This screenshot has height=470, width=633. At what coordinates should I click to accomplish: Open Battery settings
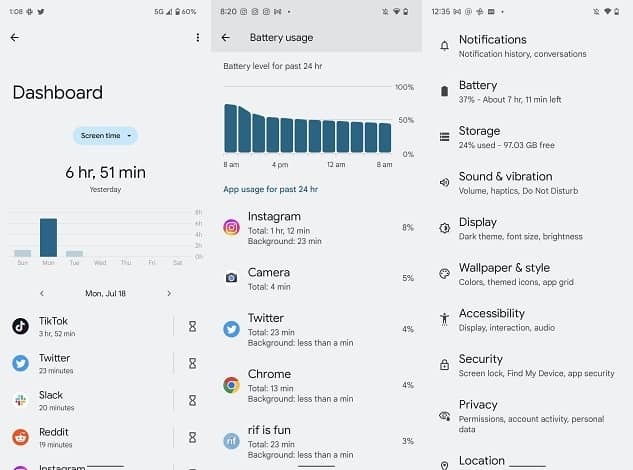[x=528, y=92]
